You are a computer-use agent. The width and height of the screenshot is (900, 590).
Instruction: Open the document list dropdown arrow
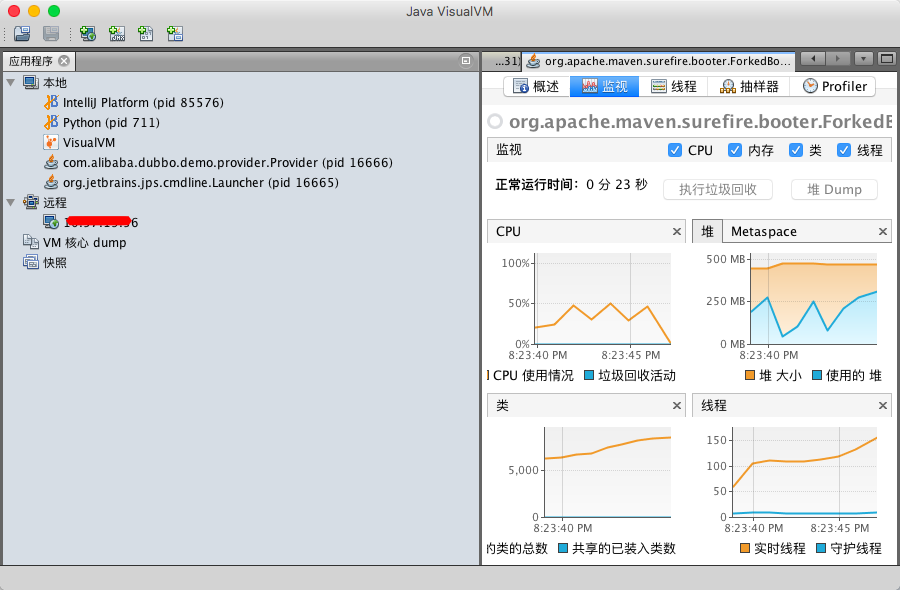pos(863,59)
